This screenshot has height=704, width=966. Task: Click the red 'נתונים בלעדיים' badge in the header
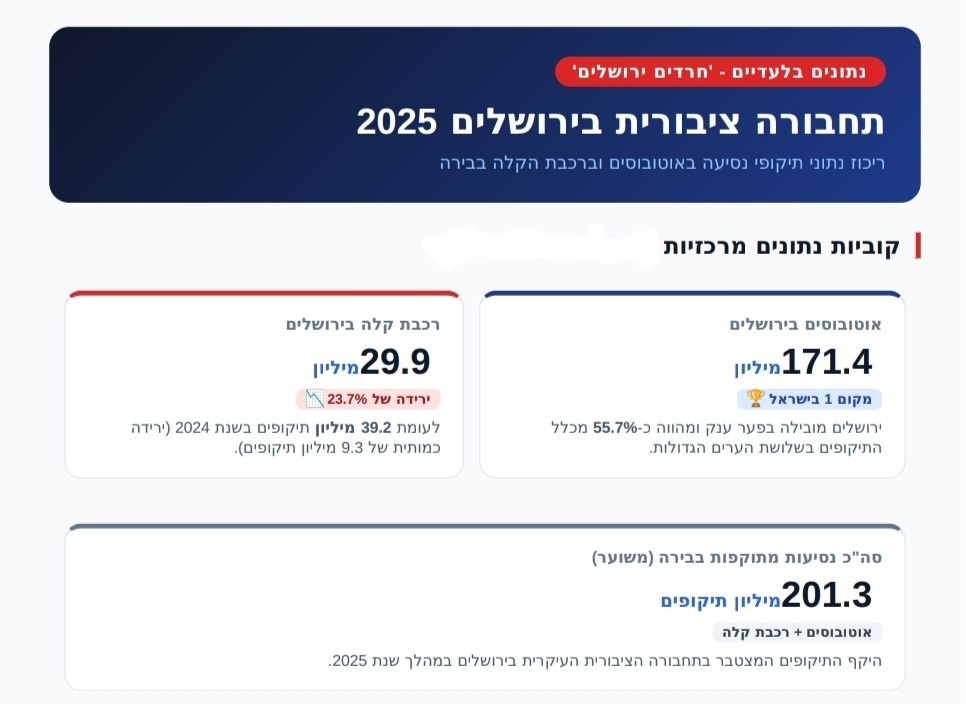(x=720, y=72)
